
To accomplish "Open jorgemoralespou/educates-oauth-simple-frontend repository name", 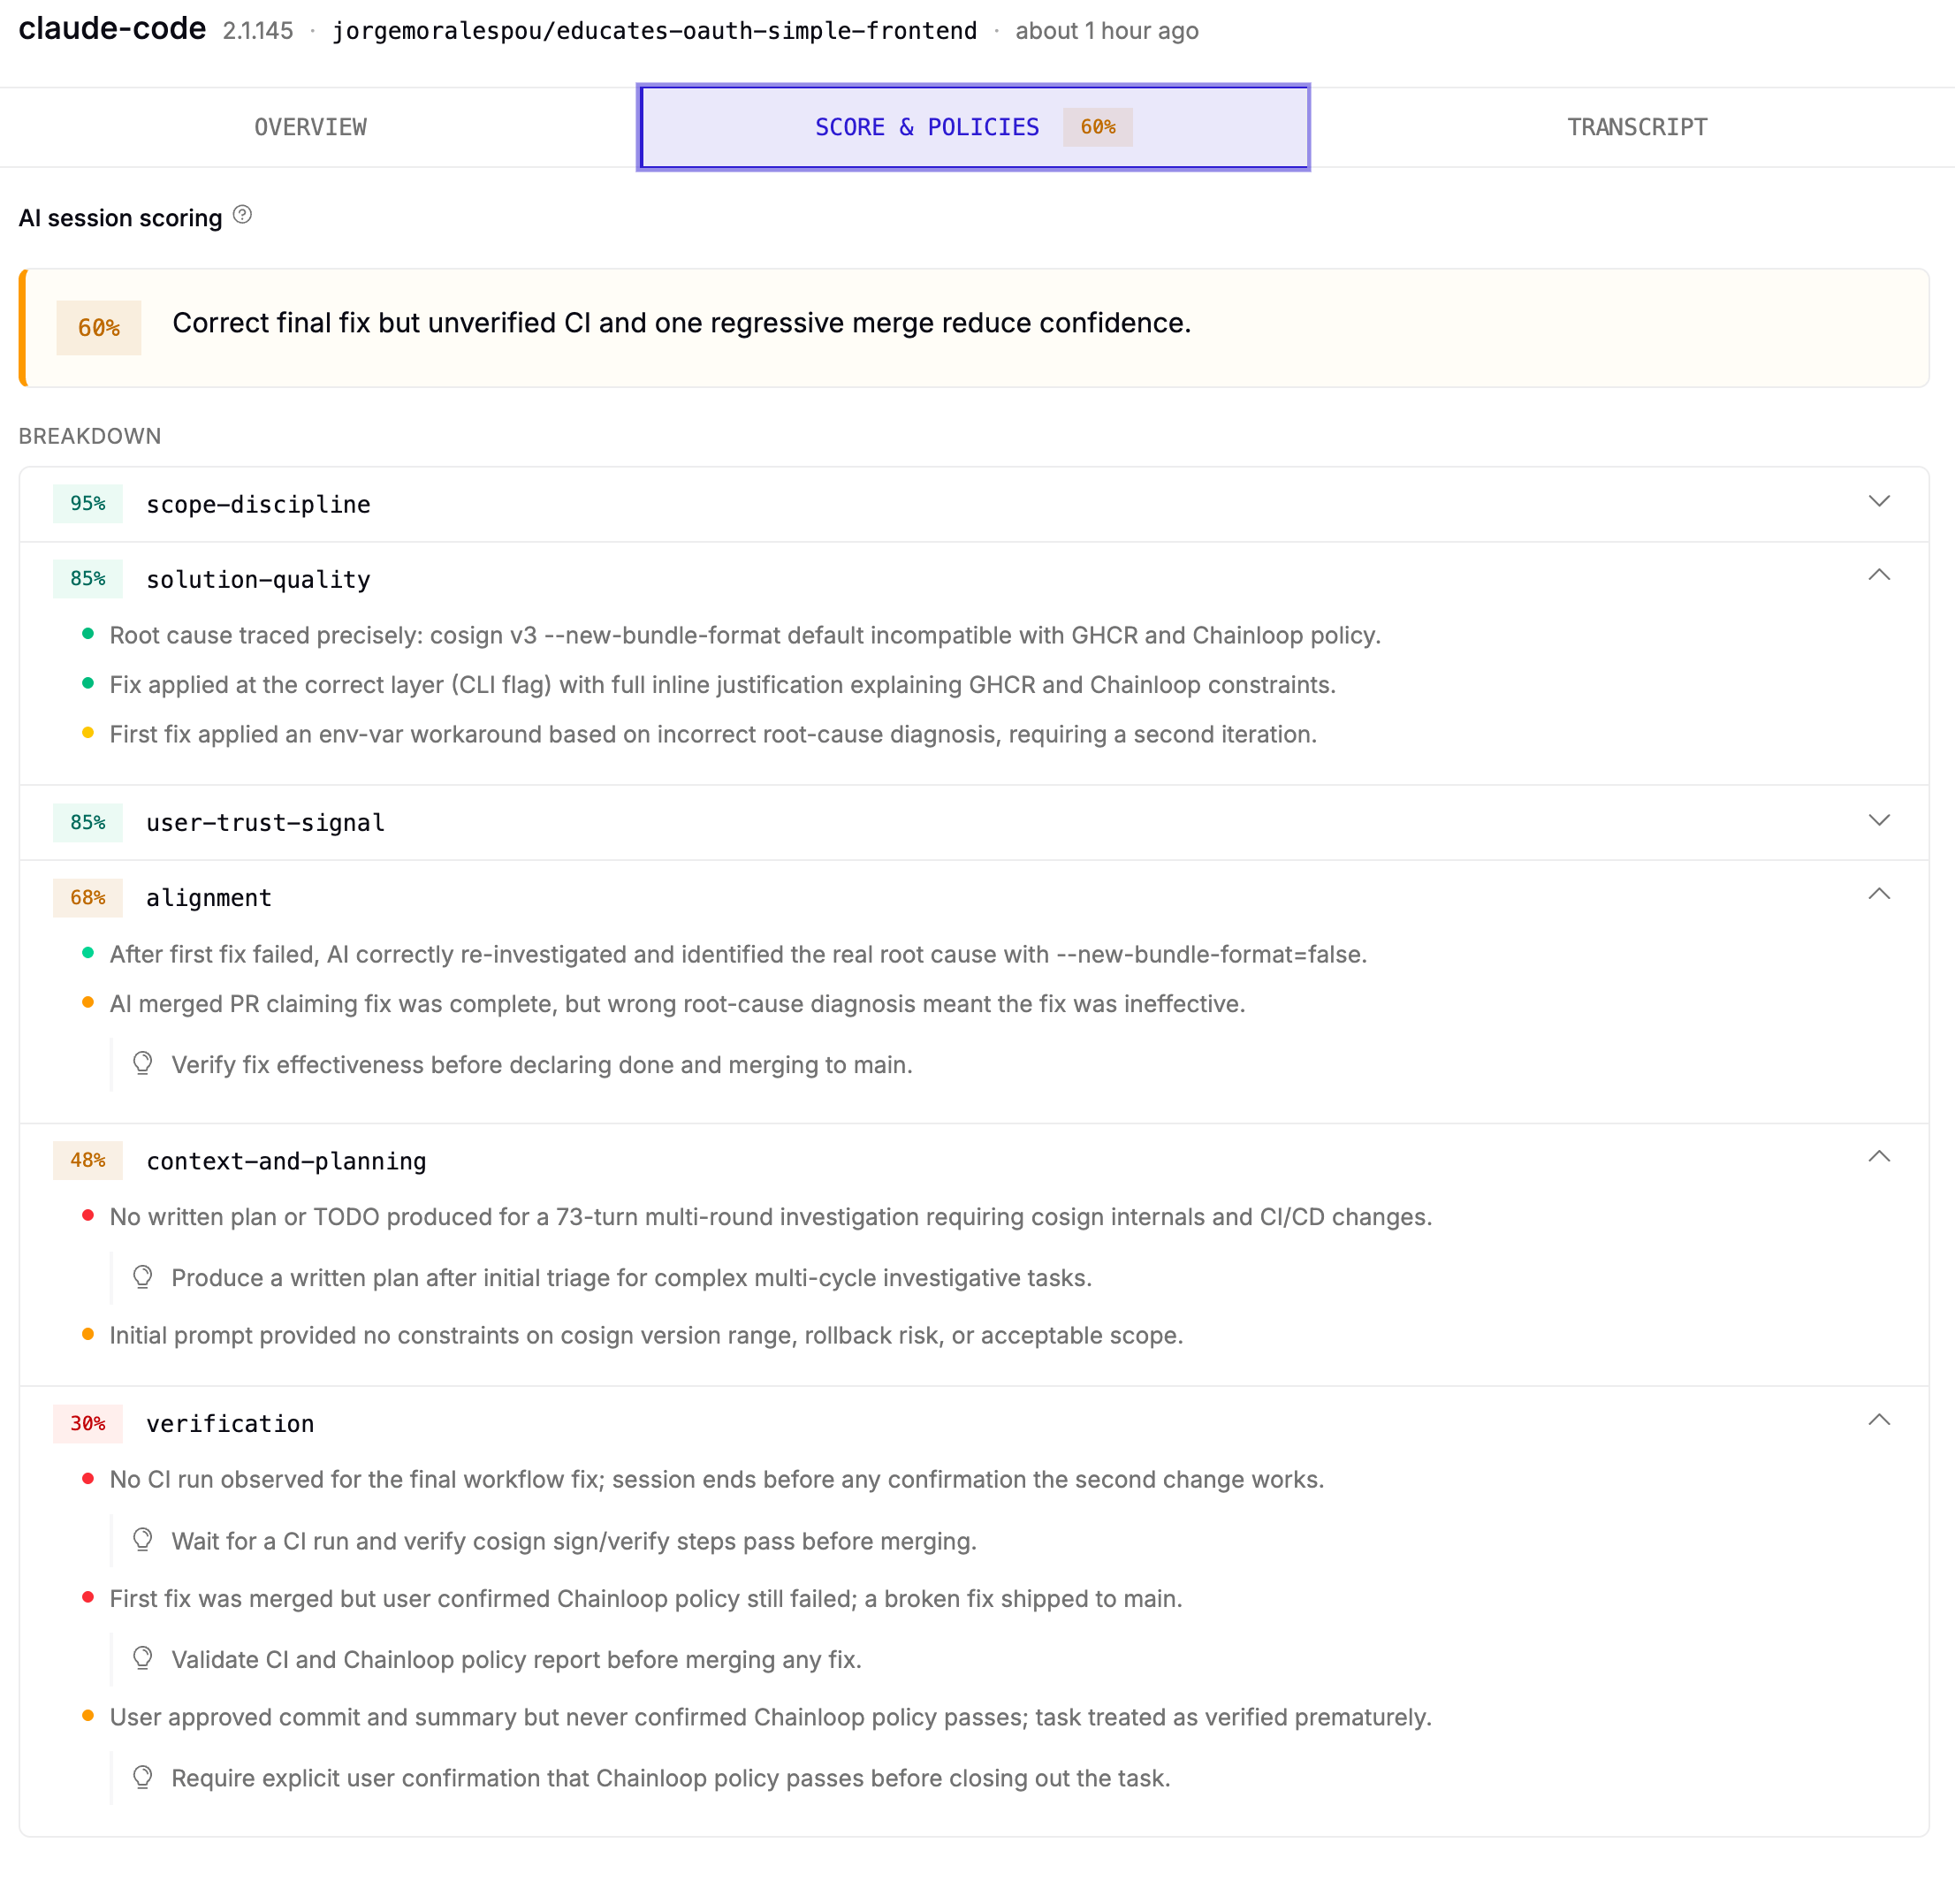I will [x=654, y=31].
